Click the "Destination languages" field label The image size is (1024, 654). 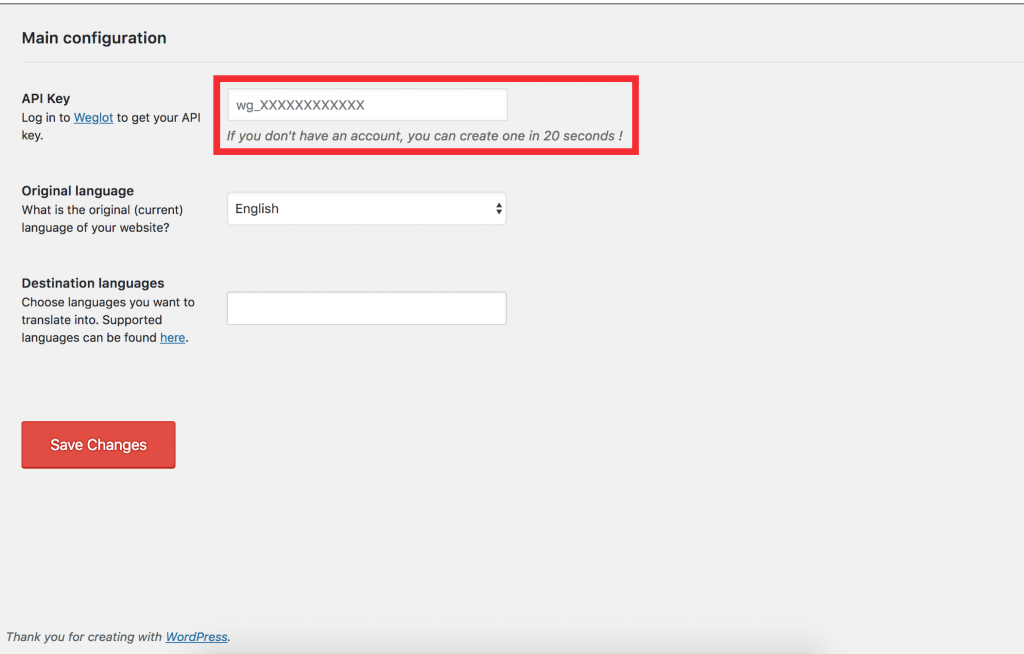click(93, 283)
